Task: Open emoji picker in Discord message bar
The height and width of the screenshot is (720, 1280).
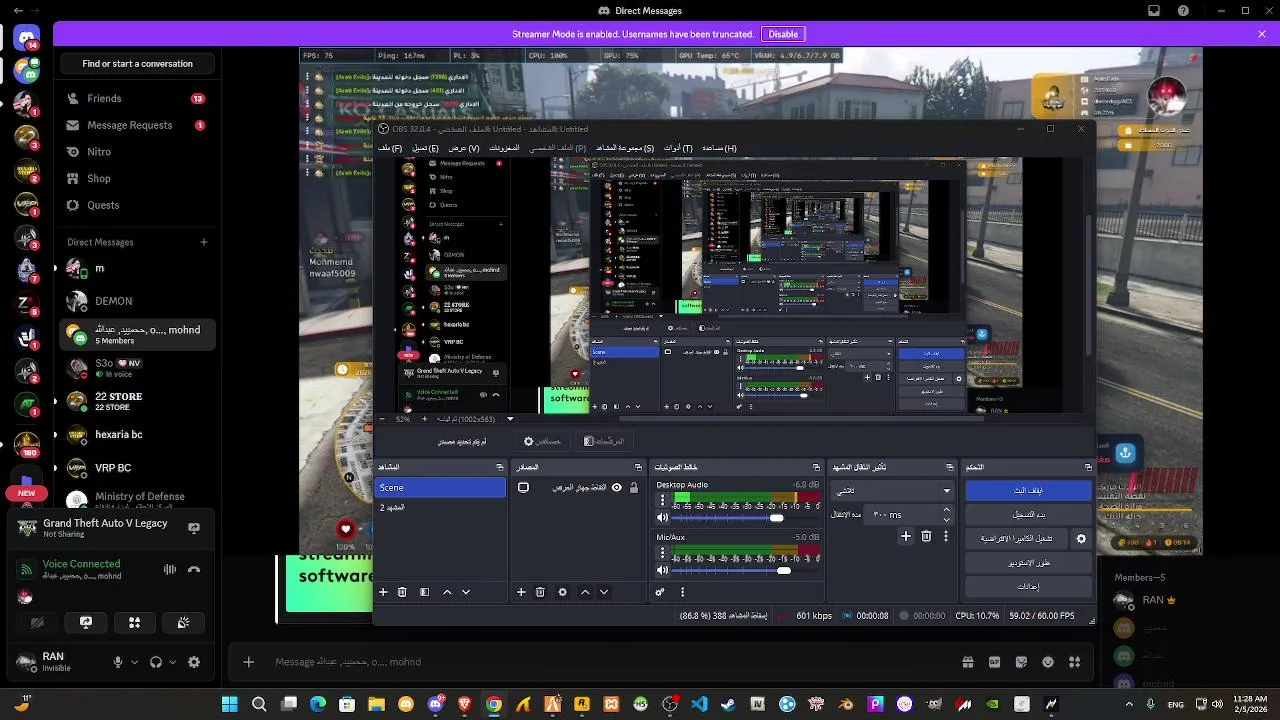Action: click(1048, 662)
